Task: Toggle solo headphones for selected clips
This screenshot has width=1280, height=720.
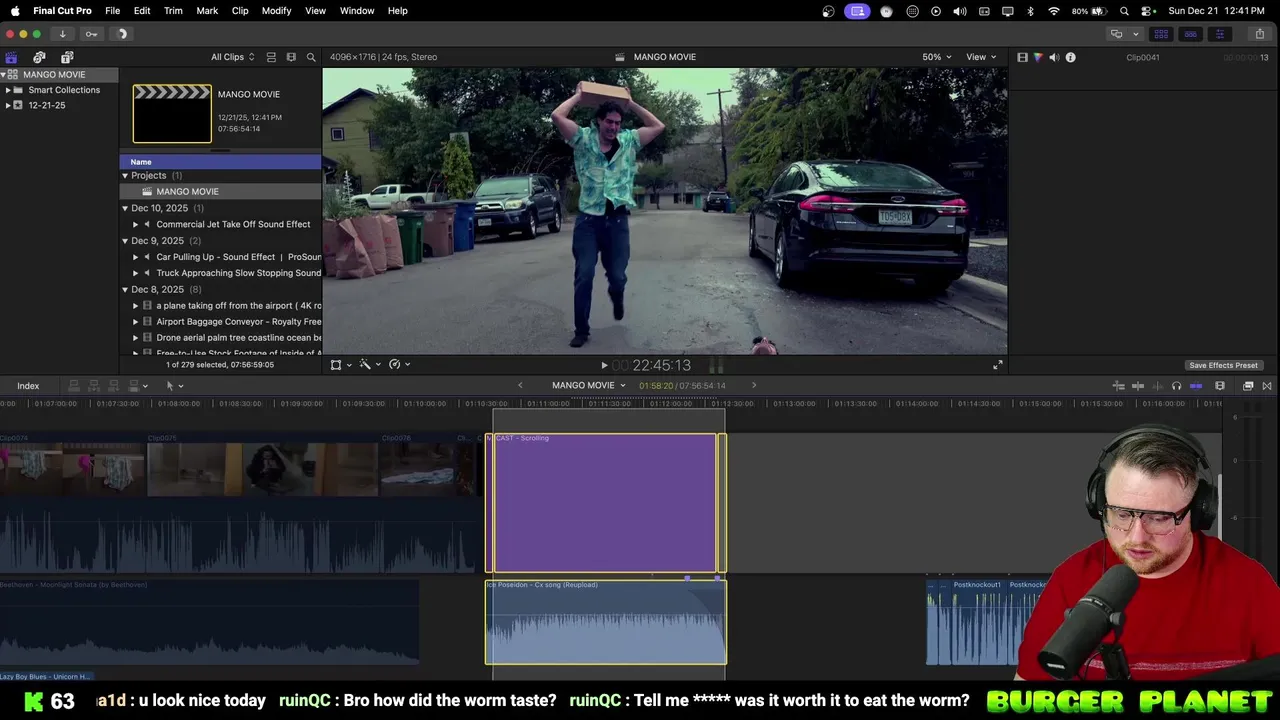Action: point(1176,386)
